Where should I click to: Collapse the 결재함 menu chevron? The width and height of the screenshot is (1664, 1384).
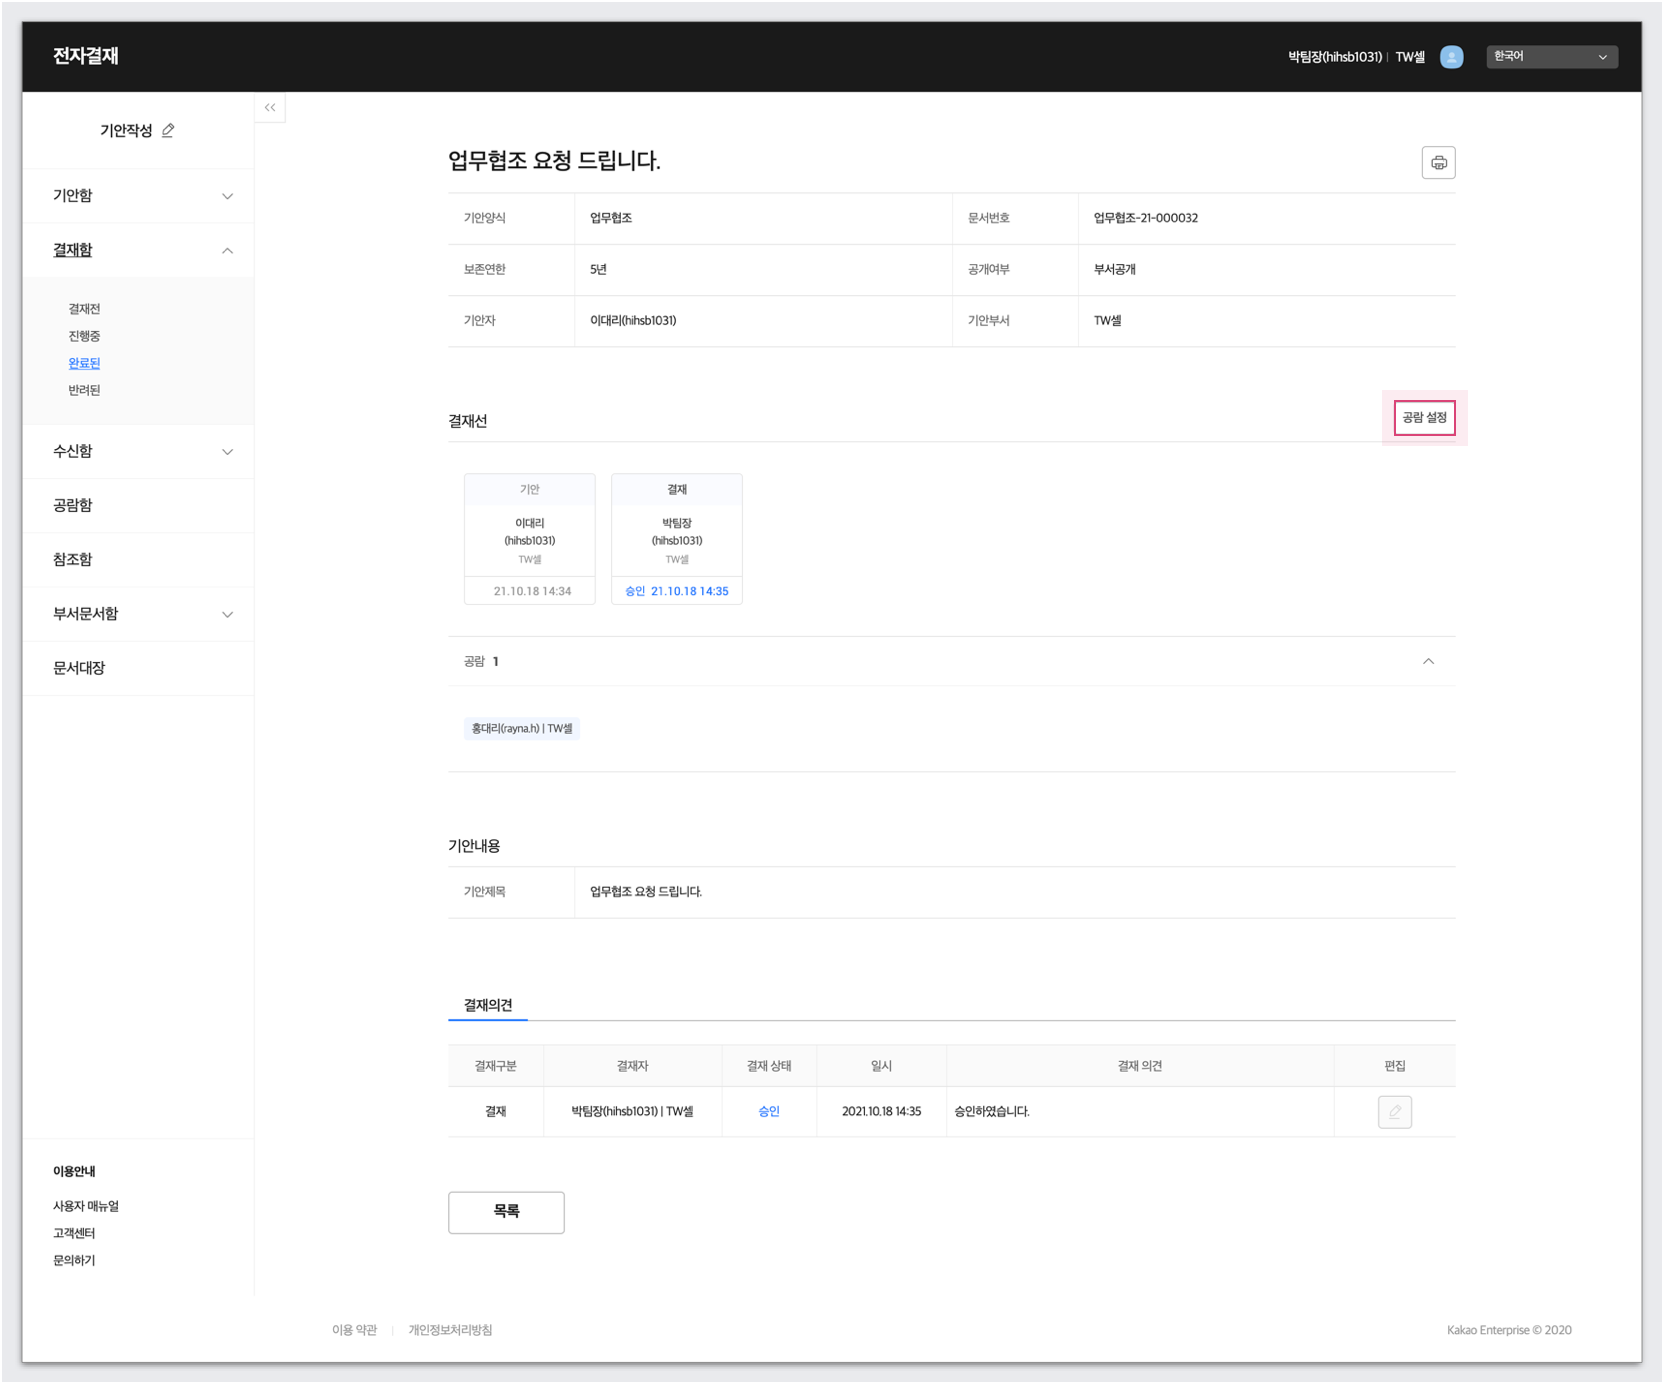tap(227, 250)
